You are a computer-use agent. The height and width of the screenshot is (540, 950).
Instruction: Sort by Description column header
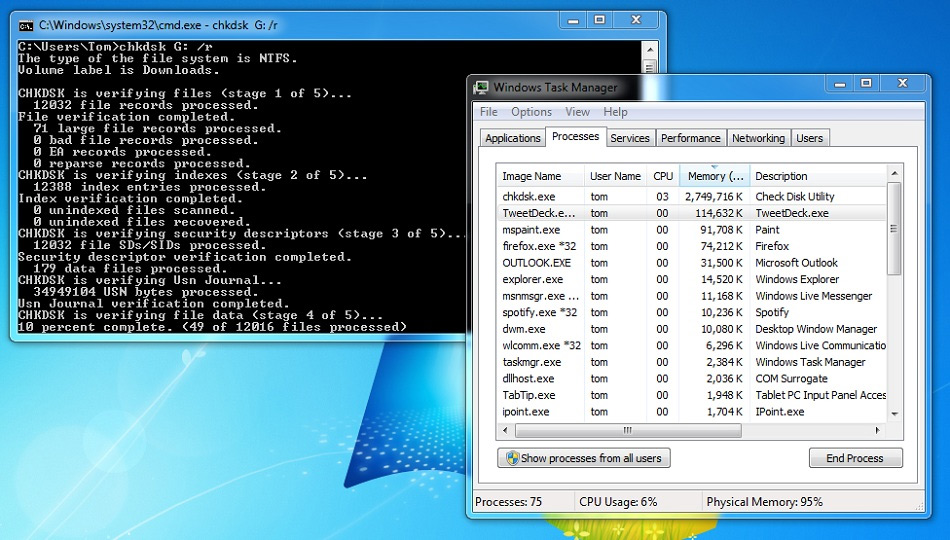pos(818,176)
